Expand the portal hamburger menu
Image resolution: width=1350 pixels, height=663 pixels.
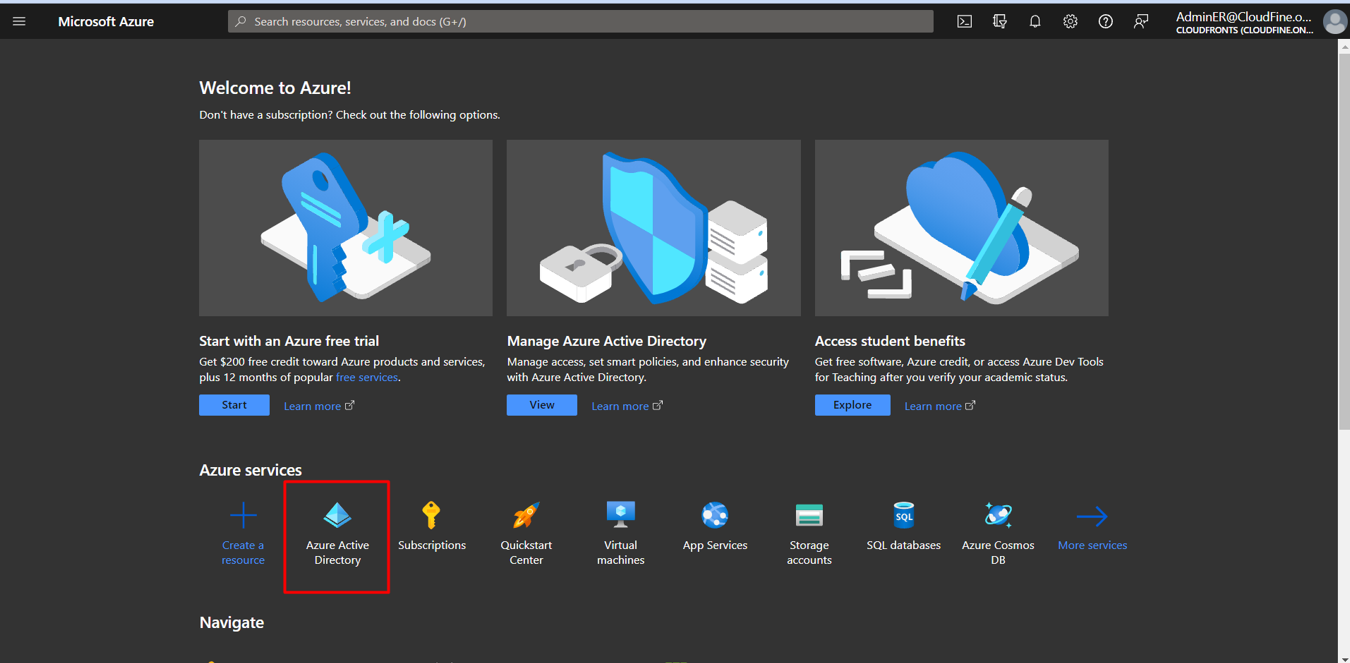click(x=19, y=21)
